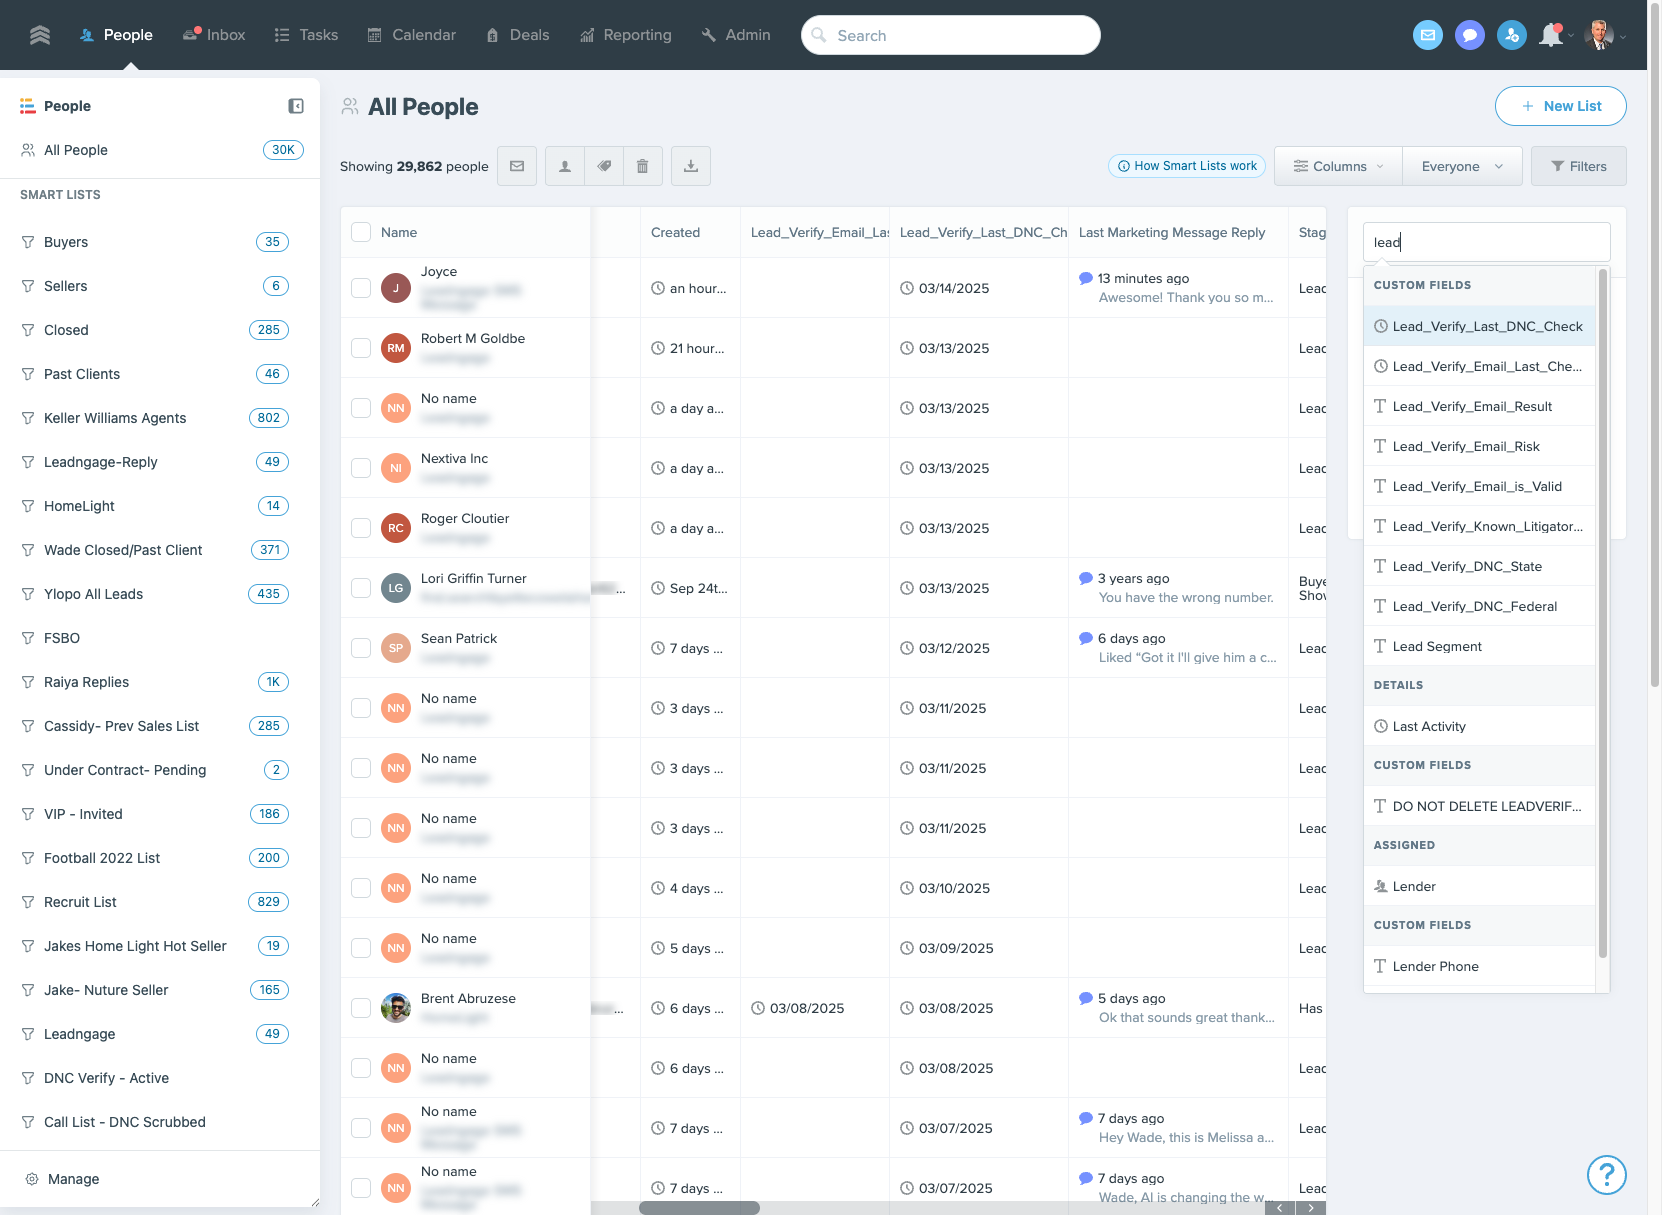Click into the top Search field
The image size is (1662, 1215).
click(x=951, y=35)
